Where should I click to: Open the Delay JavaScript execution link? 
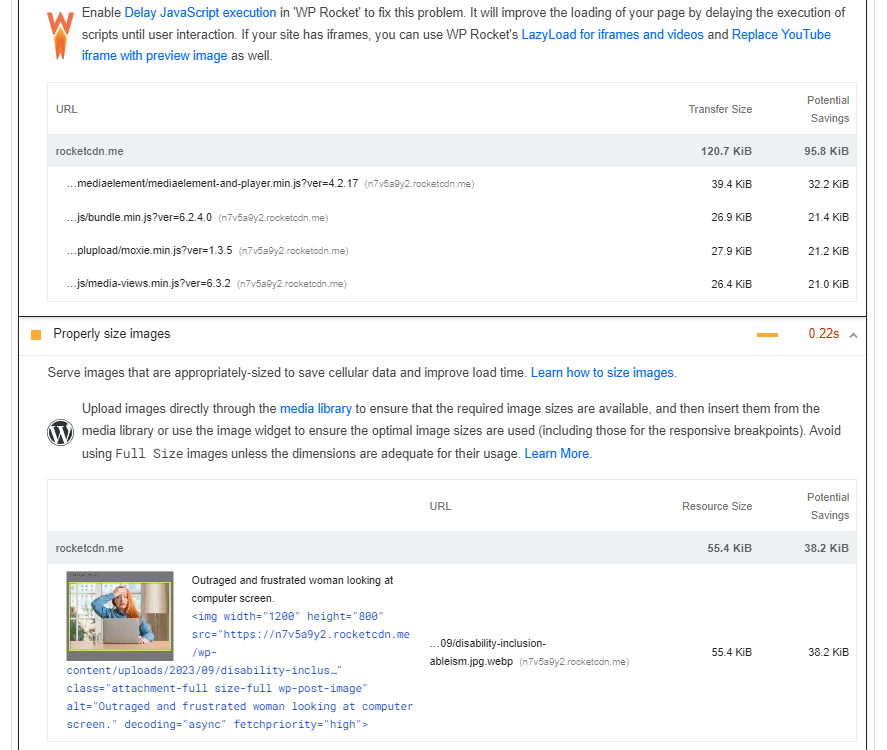200,13
